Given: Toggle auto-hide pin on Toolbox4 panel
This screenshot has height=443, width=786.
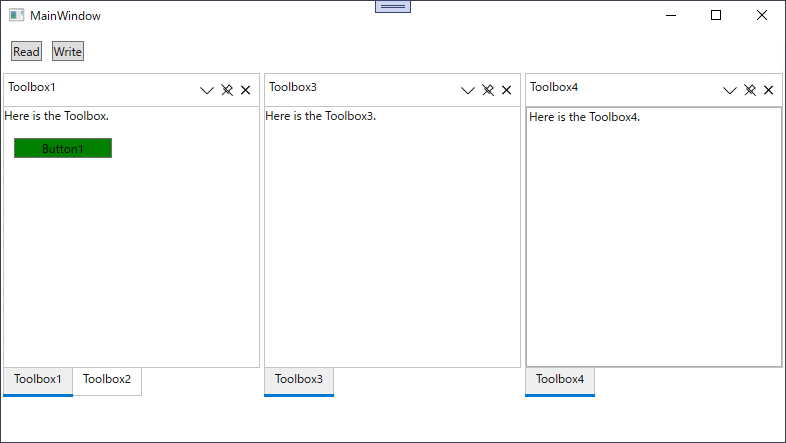Looking at the screenshot, I should pyautogui.click(x=750, y=90).
